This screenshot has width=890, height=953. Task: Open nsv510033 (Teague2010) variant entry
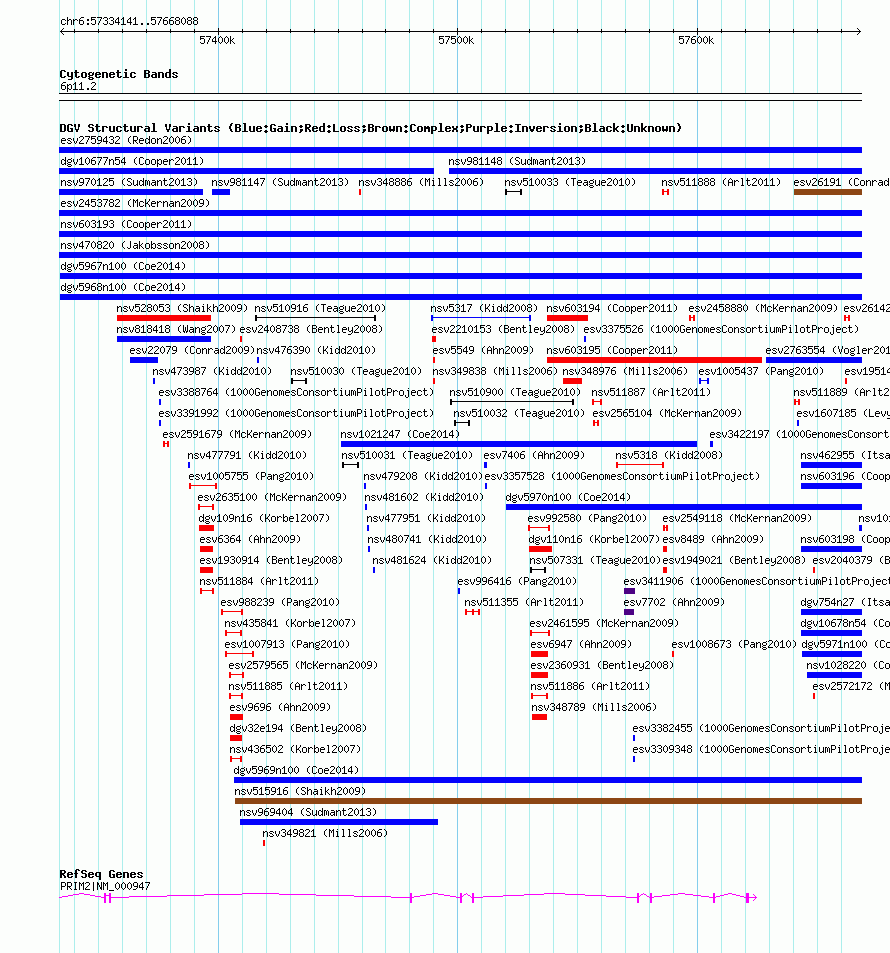click(x=570, y=182)
